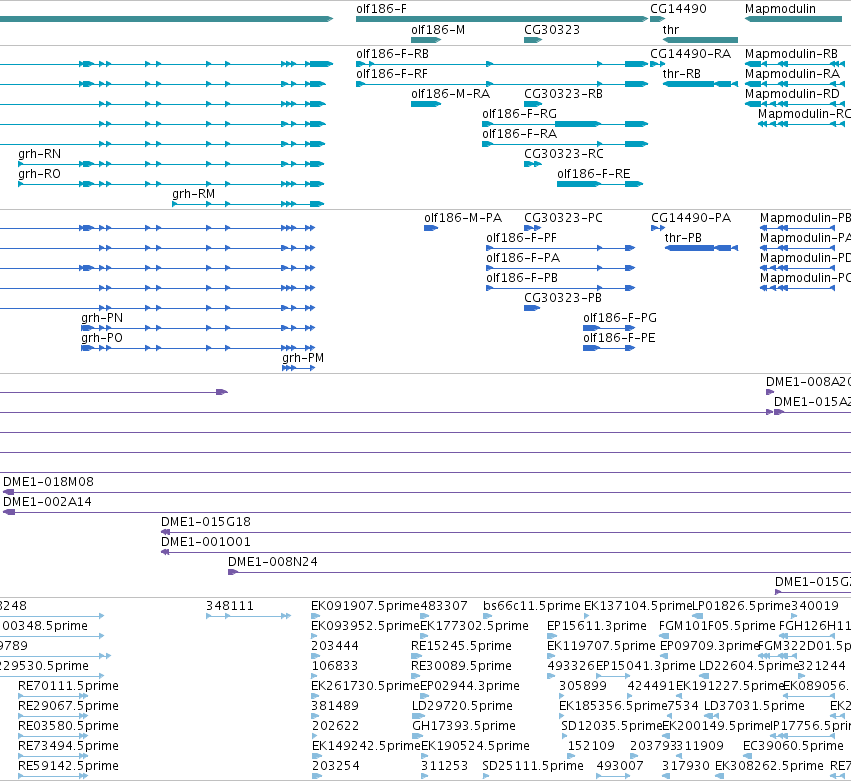The width and height of the screenshot is (851, 781).
Task: Click EST label RE03580.5prime
Action: [68, 727]
